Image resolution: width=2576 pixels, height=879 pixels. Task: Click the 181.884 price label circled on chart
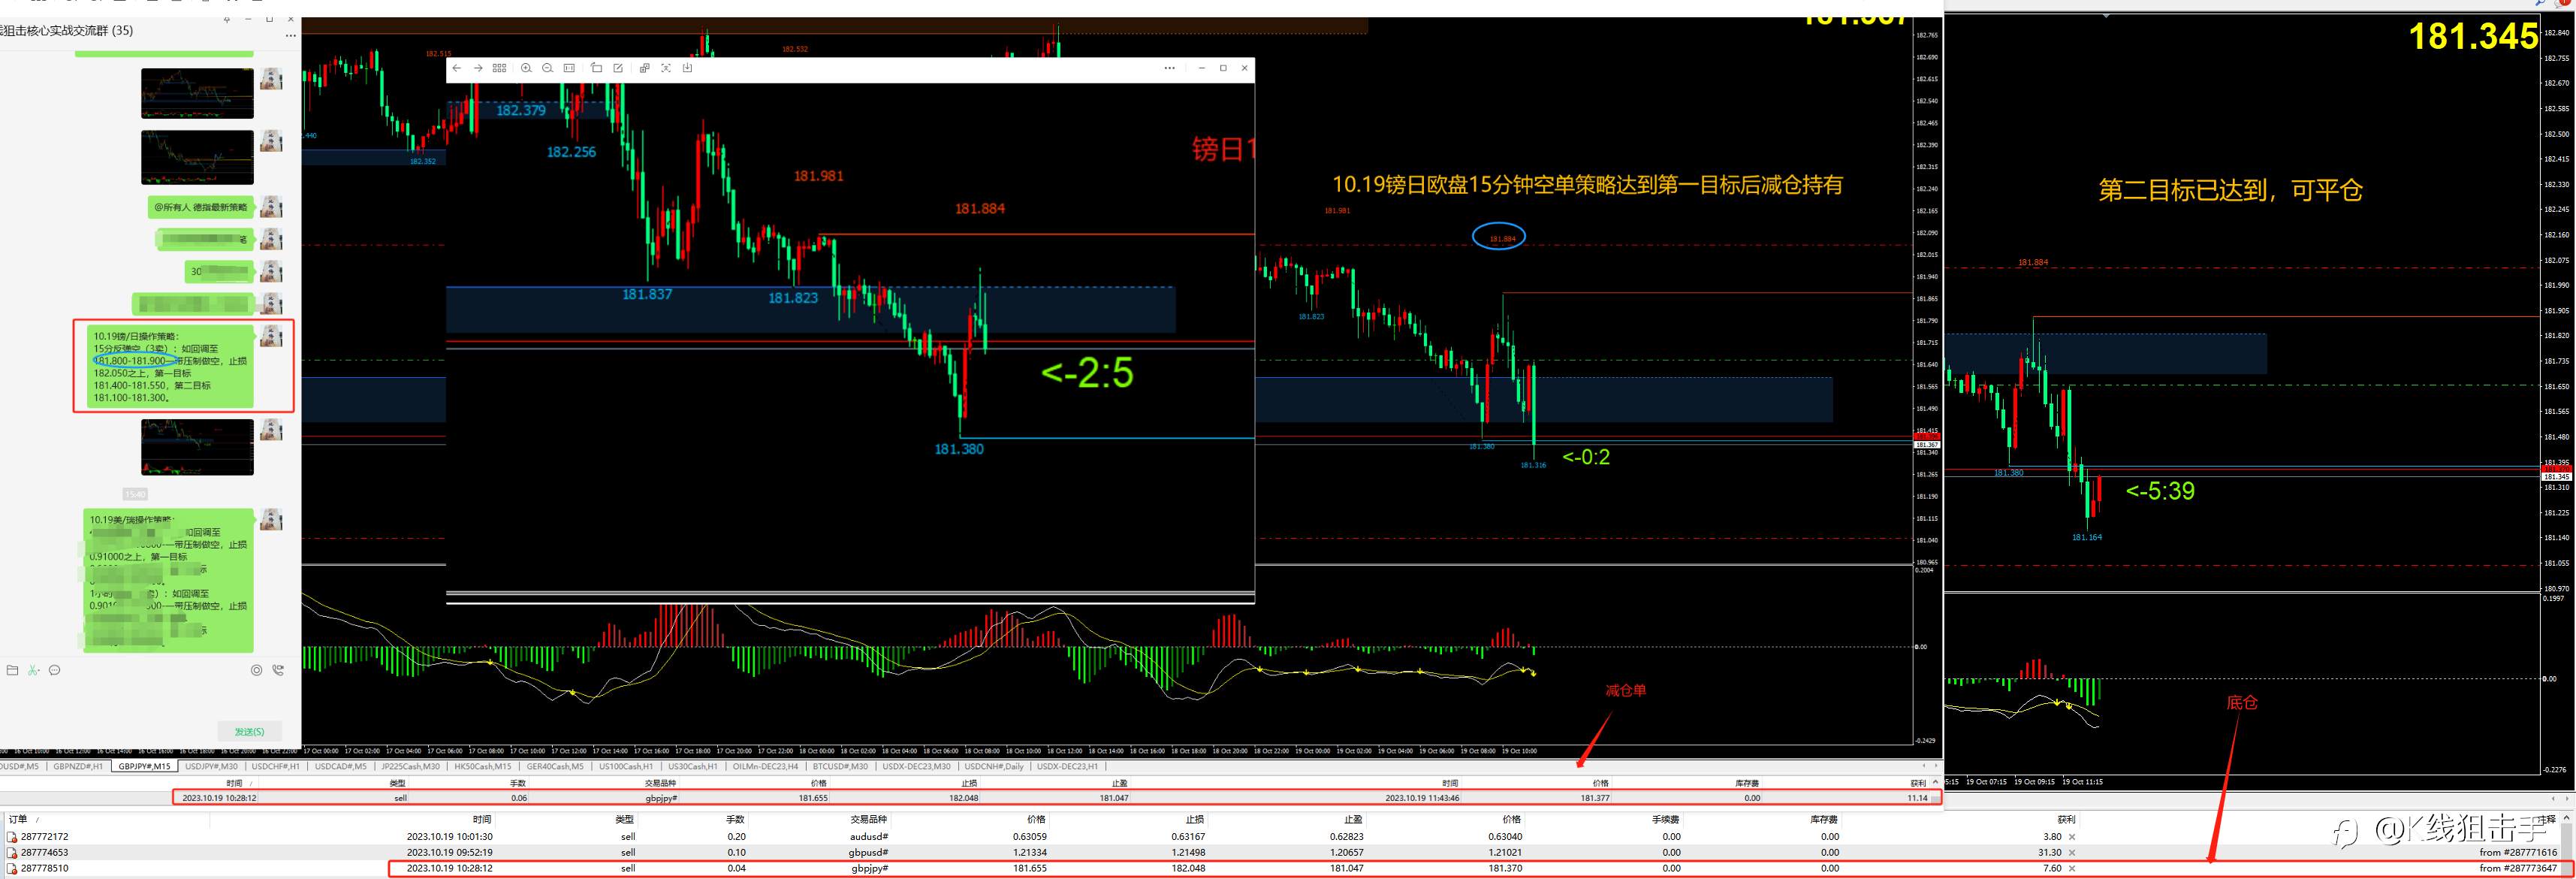pos(1502,238)
